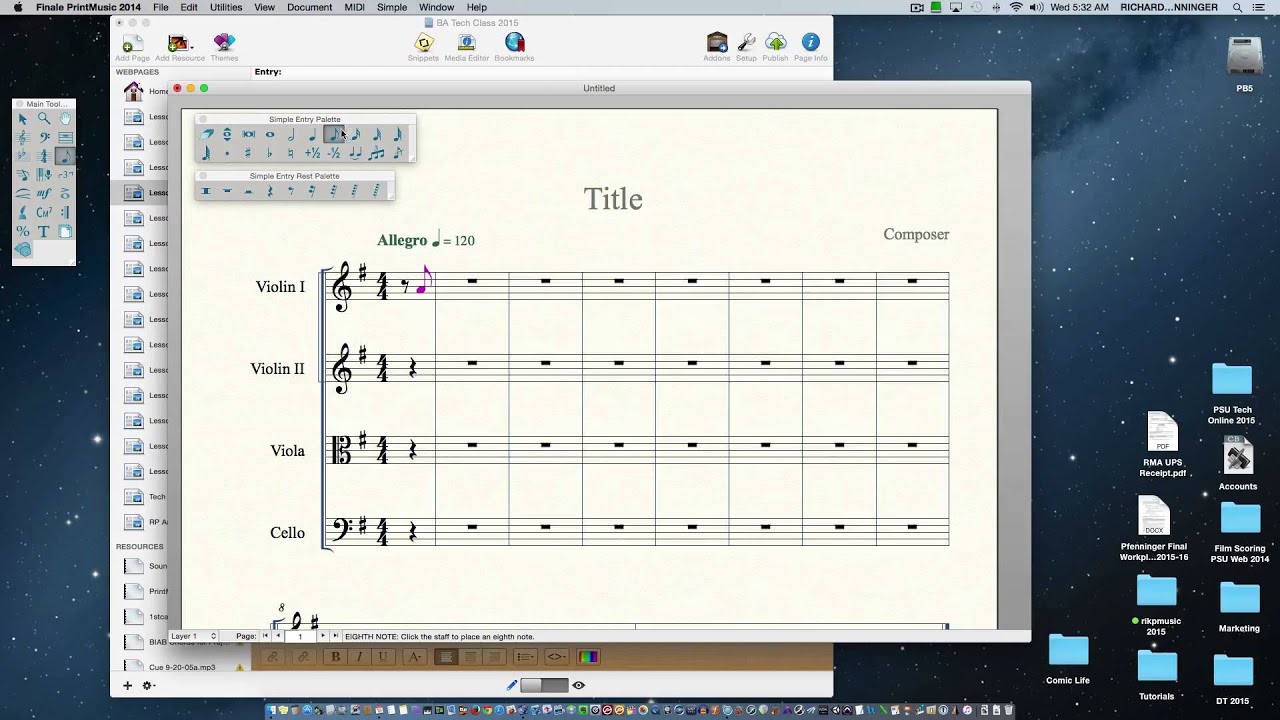Select the natural accidental in Simple Entry Palette

click(x=291, y=153)
